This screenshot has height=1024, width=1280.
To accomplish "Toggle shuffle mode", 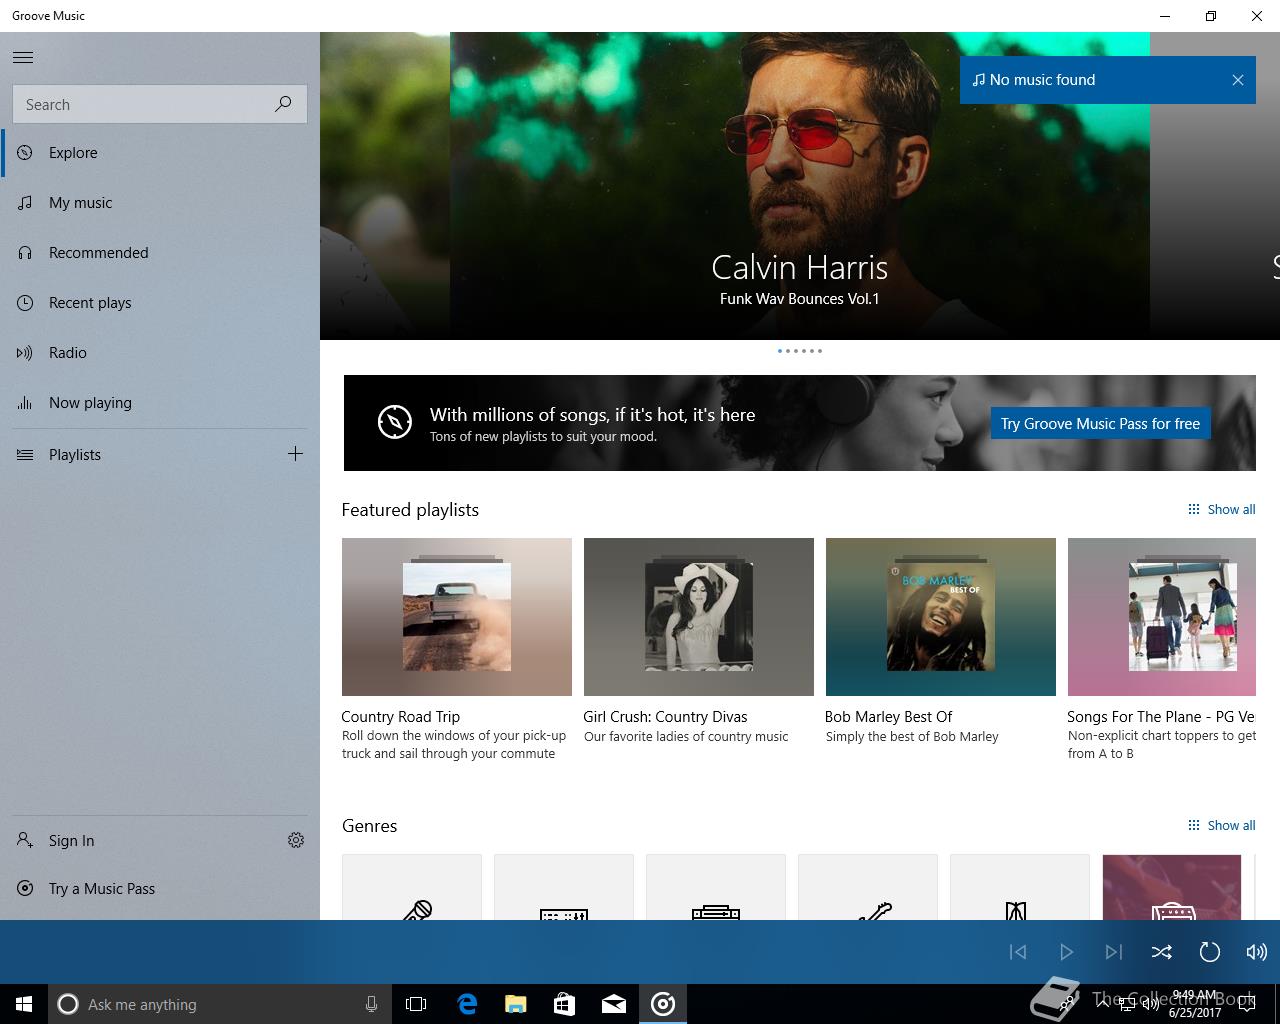I will (1162, 952).
